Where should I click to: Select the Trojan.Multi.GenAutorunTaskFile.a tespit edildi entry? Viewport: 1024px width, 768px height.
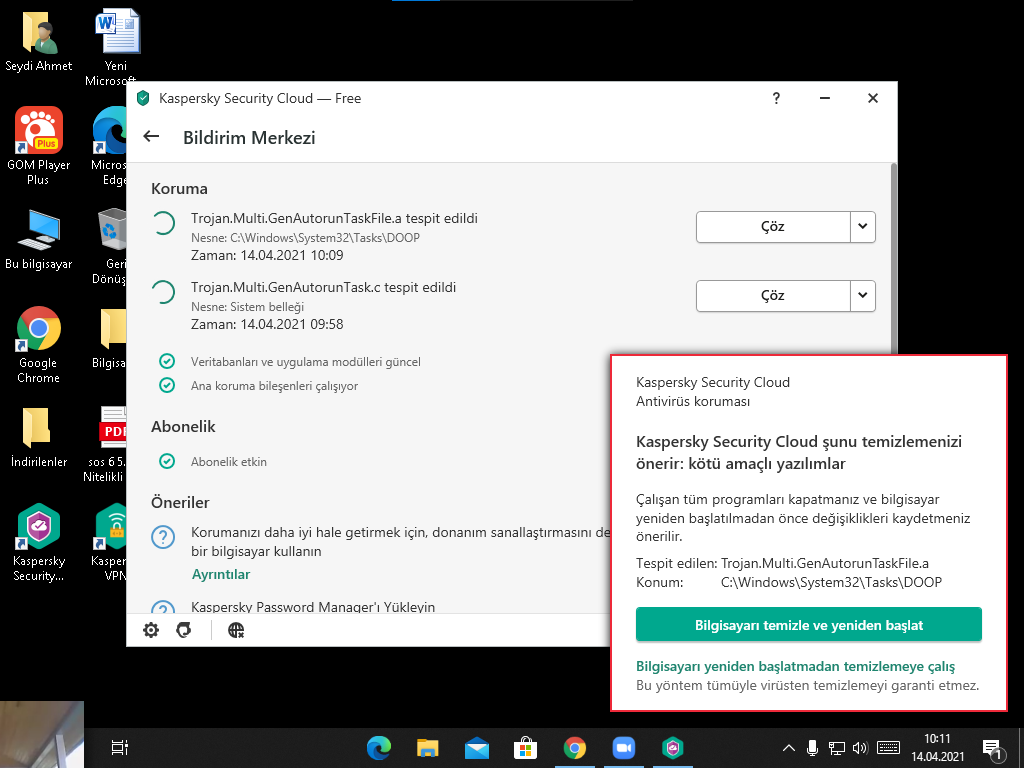click(x=334, y=219)
